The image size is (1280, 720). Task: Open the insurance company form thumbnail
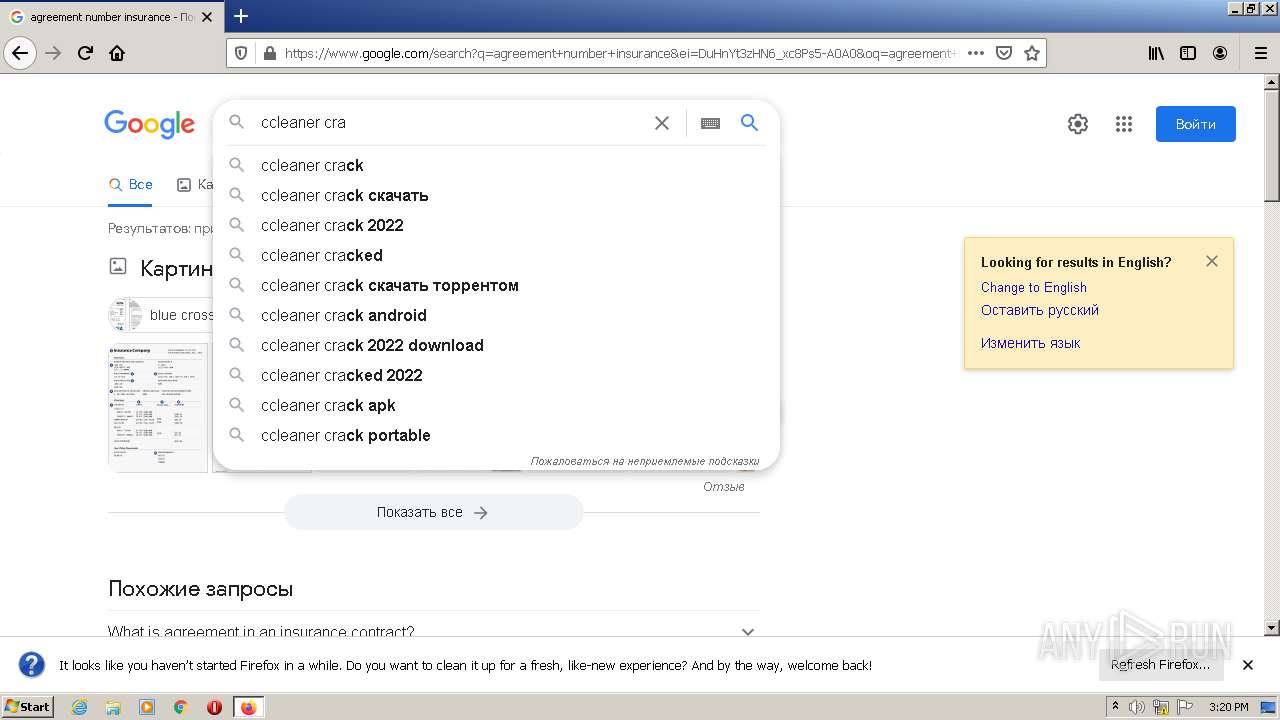tap(158, 407)
